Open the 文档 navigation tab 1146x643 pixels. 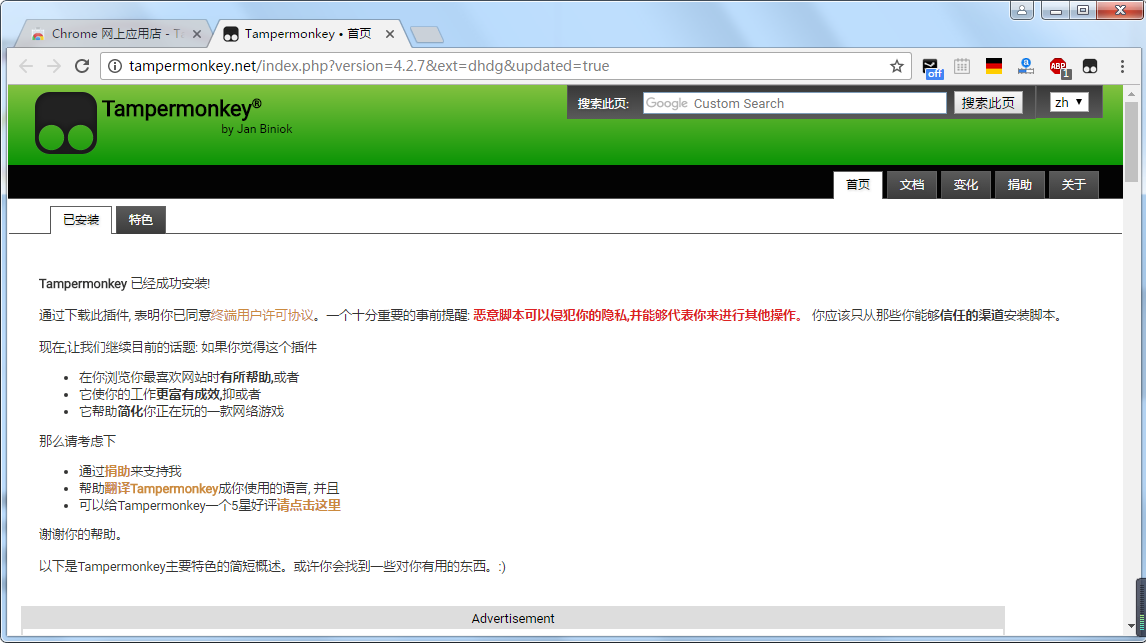click(x=911, y=185)
